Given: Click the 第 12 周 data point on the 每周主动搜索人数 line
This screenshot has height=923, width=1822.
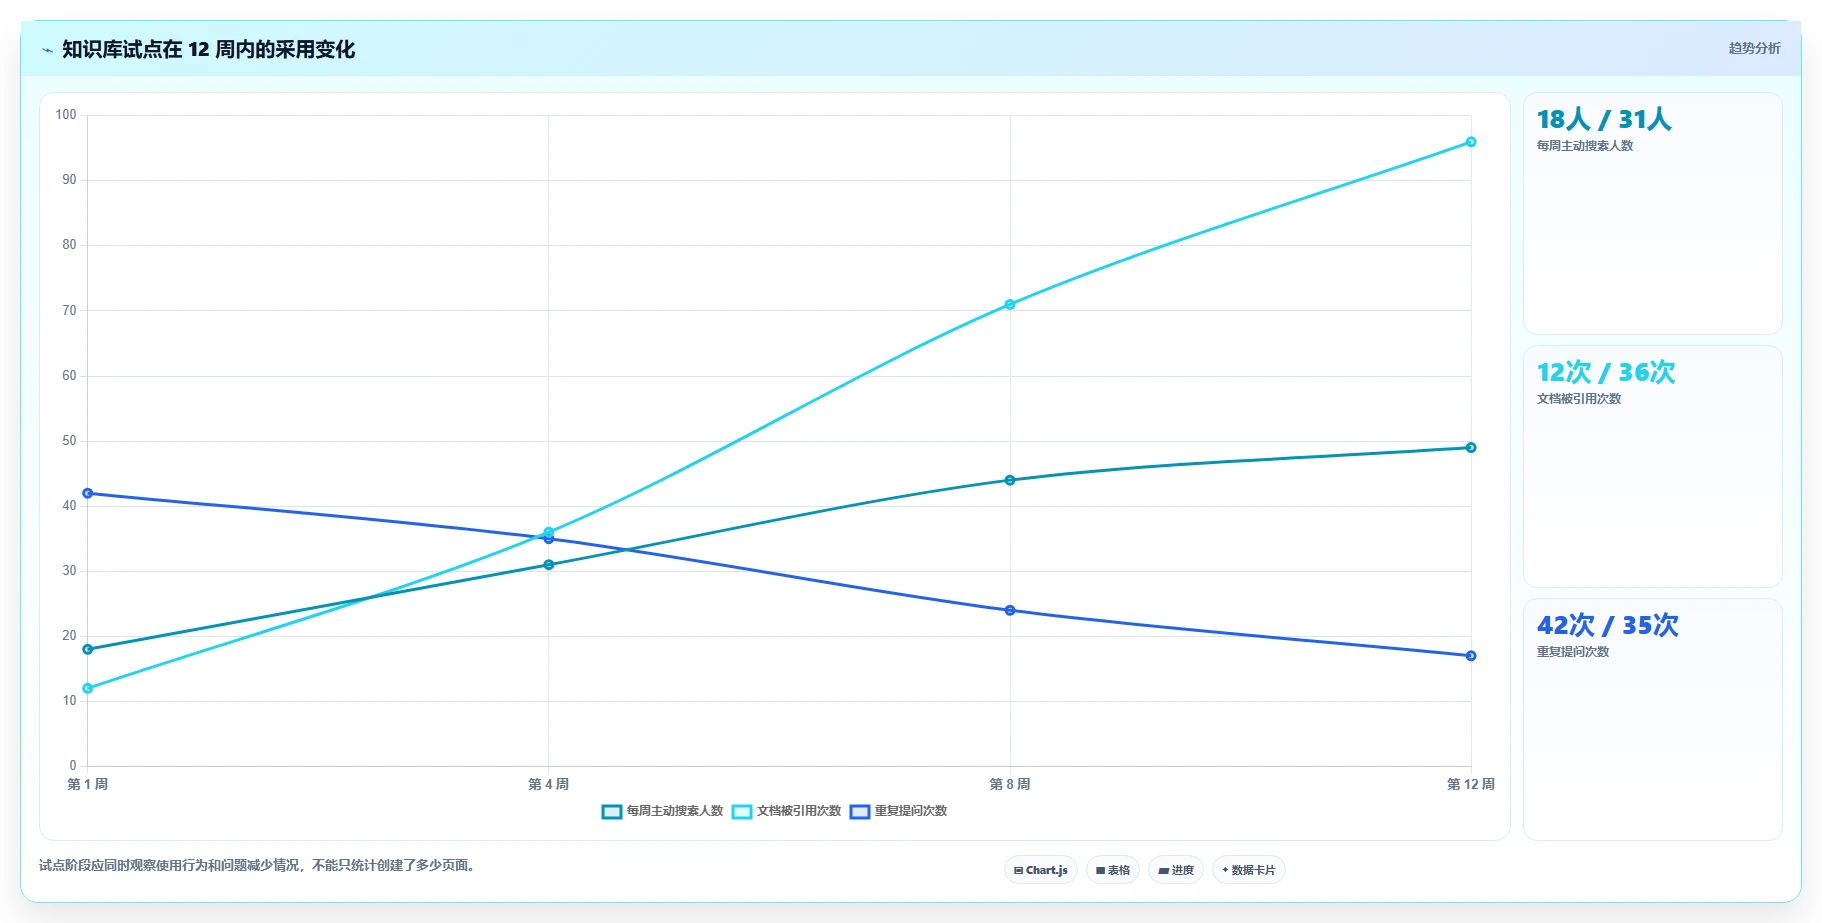Looking at the screenshot, I should point(1471,447).
